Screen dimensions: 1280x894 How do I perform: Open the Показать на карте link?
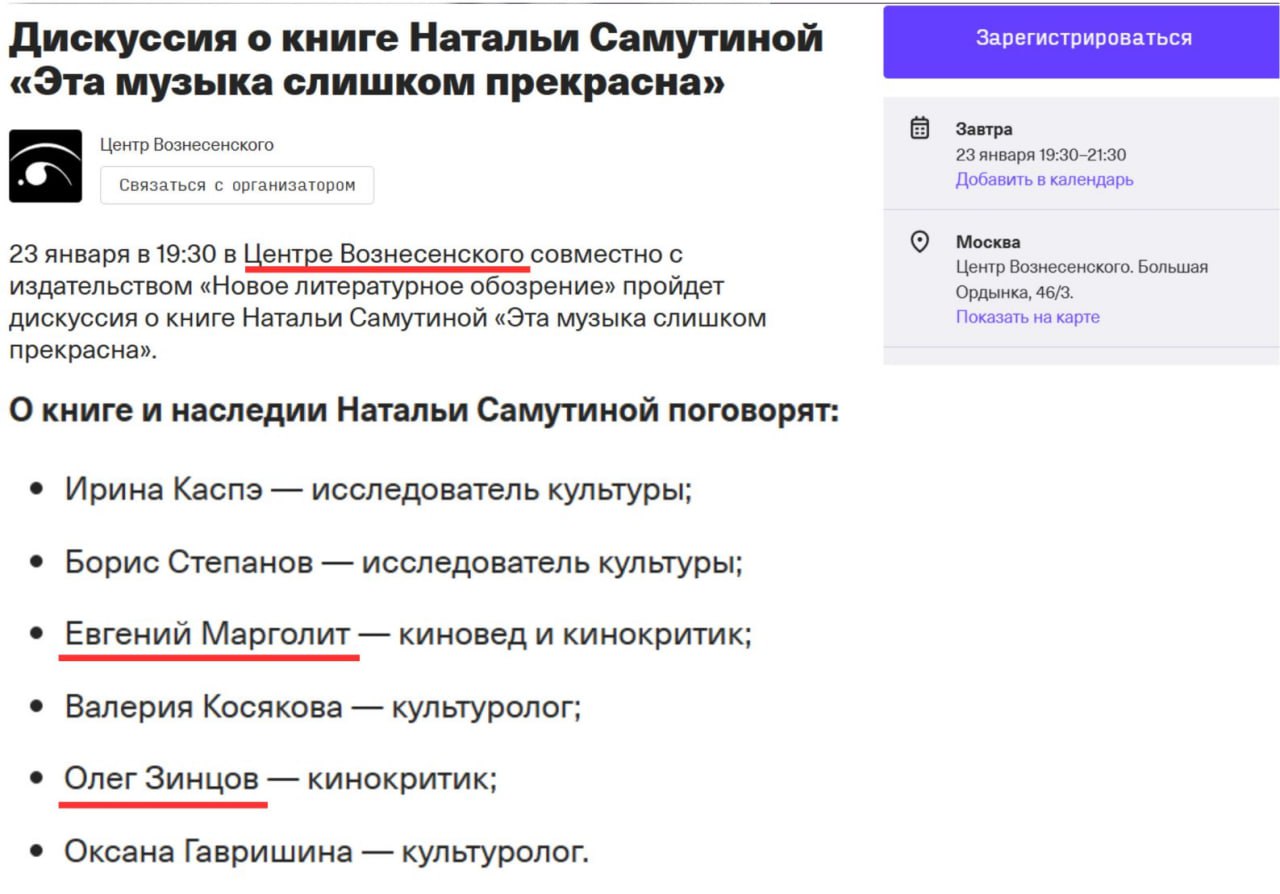[x=1027, y=317]
